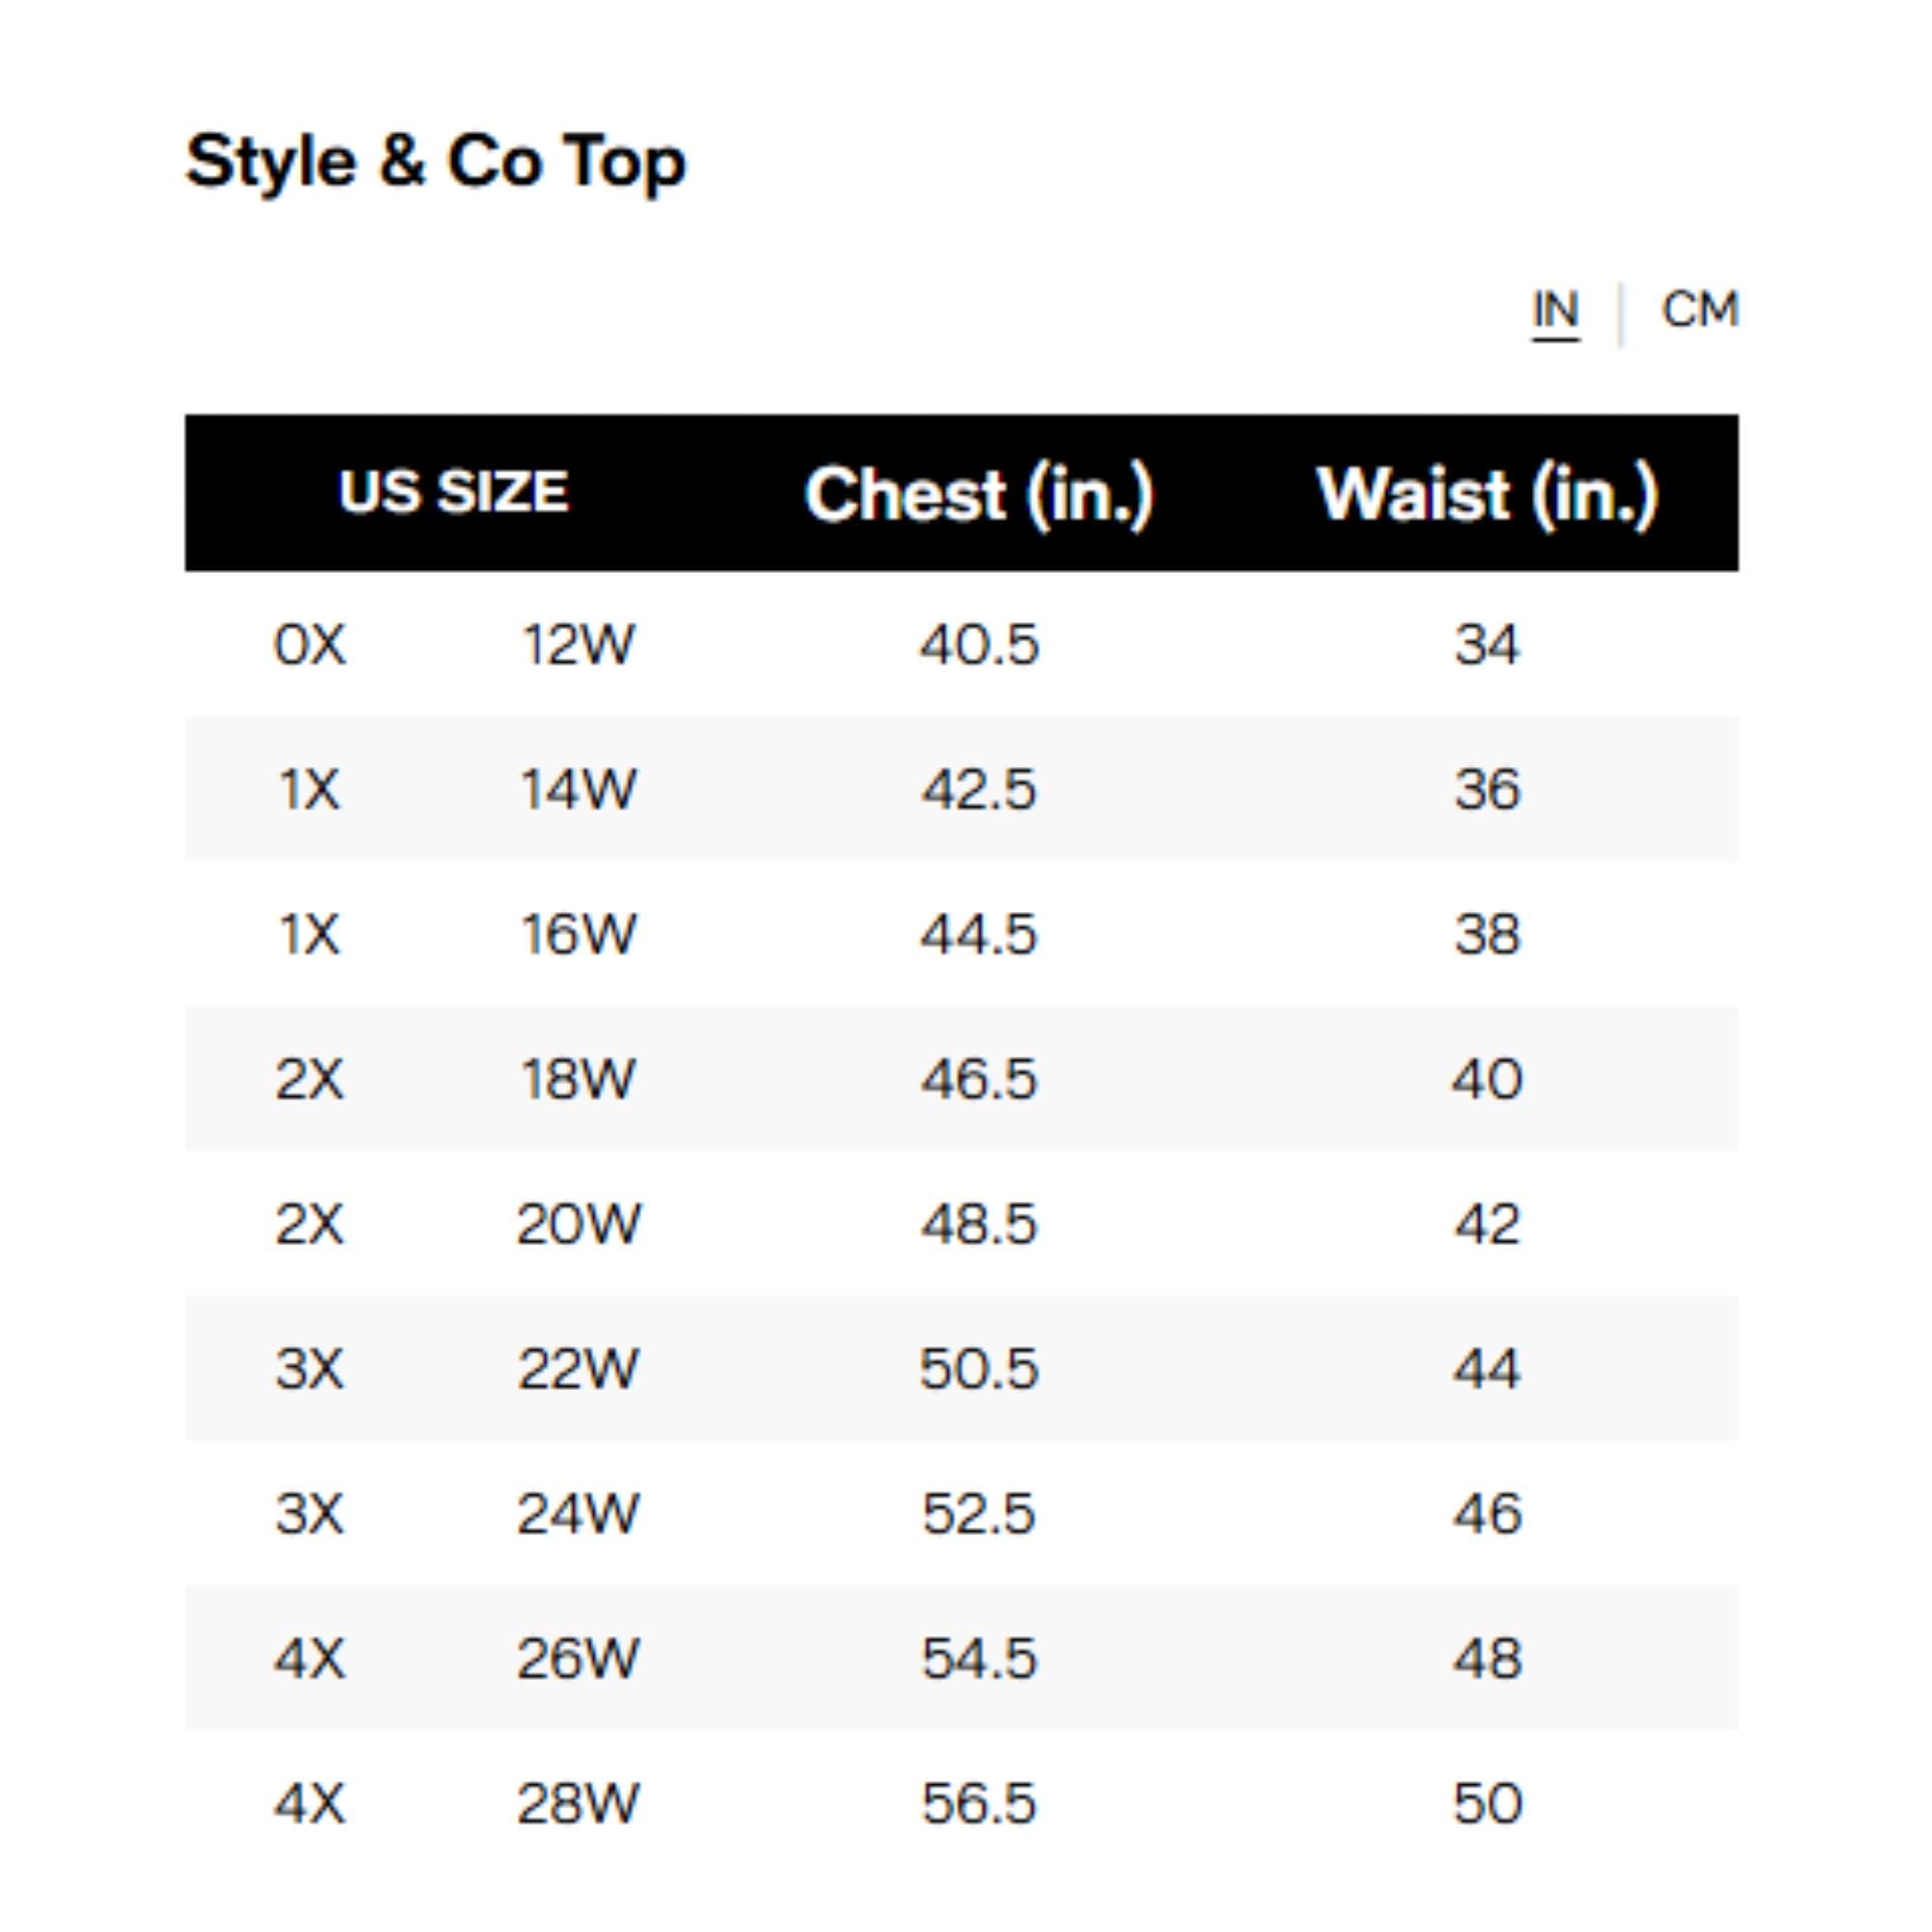Click the Waist (in.) column header
1932x1932 pixels.
click(1487, 494)
